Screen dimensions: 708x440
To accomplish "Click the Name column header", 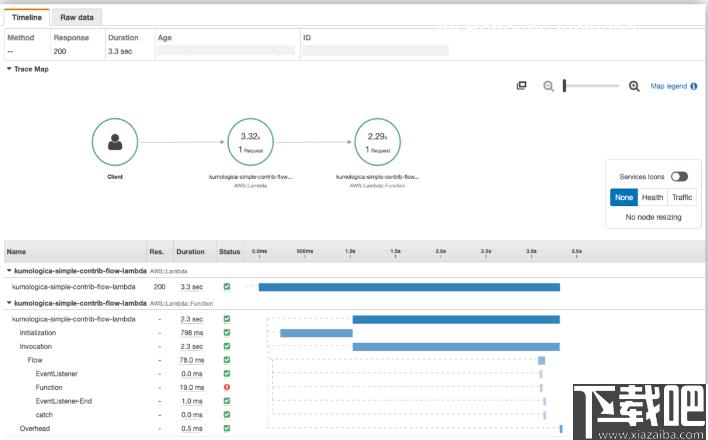I will [x=16, y=252].
